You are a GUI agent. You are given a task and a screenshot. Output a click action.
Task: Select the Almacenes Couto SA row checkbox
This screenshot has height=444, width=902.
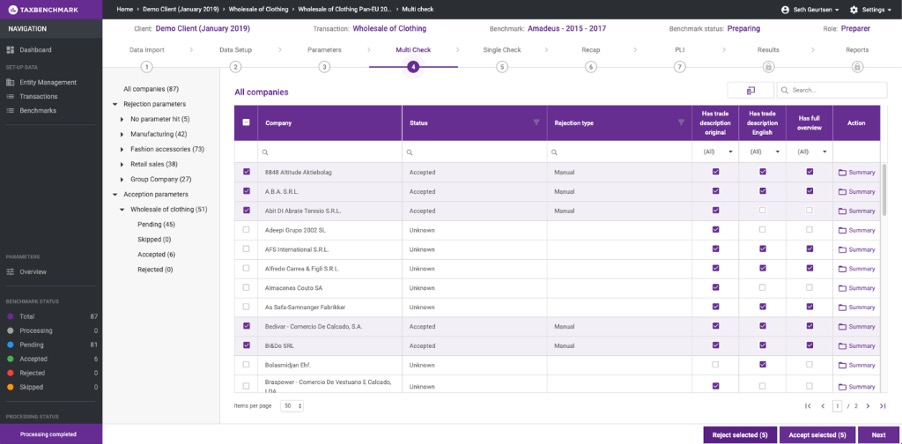coord(246,287)
